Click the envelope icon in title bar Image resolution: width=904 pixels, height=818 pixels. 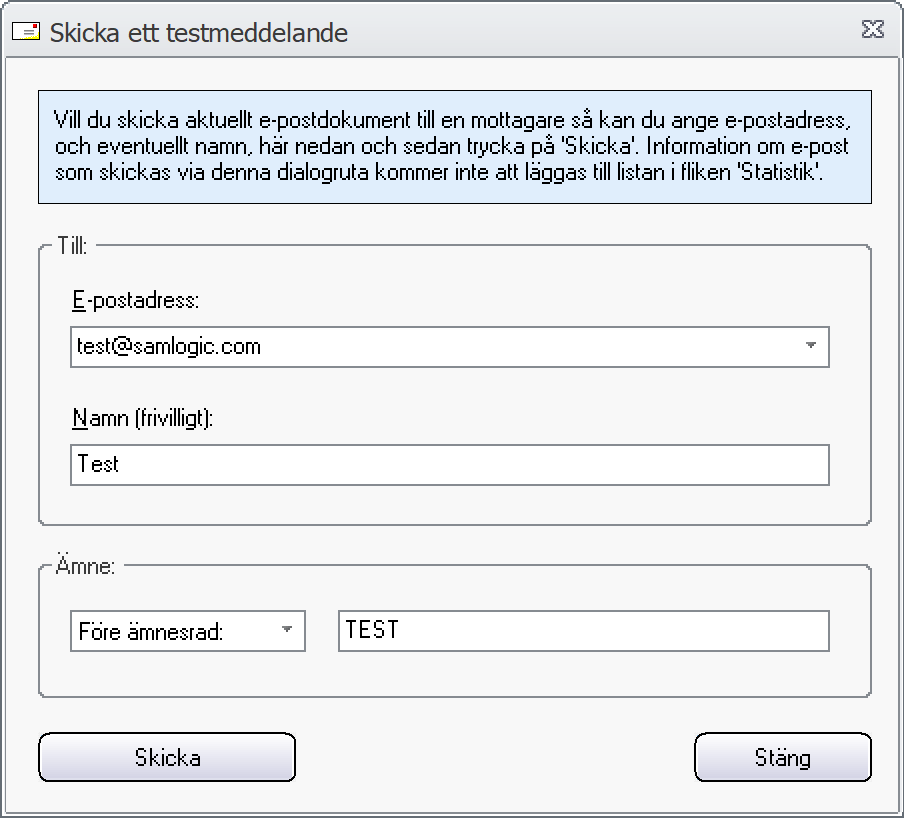coord(26,32)
